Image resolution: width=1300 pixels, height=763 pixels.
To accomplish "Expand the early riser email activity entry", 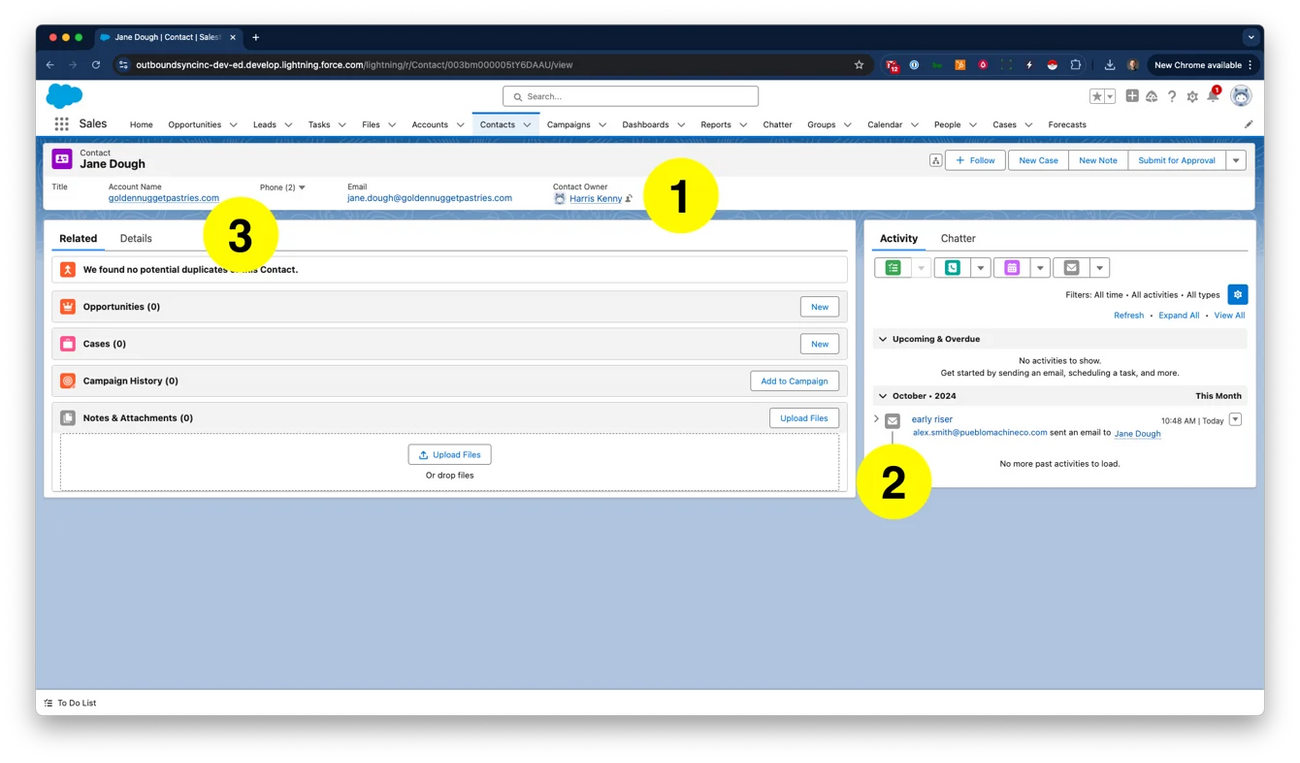I will 876,418.
